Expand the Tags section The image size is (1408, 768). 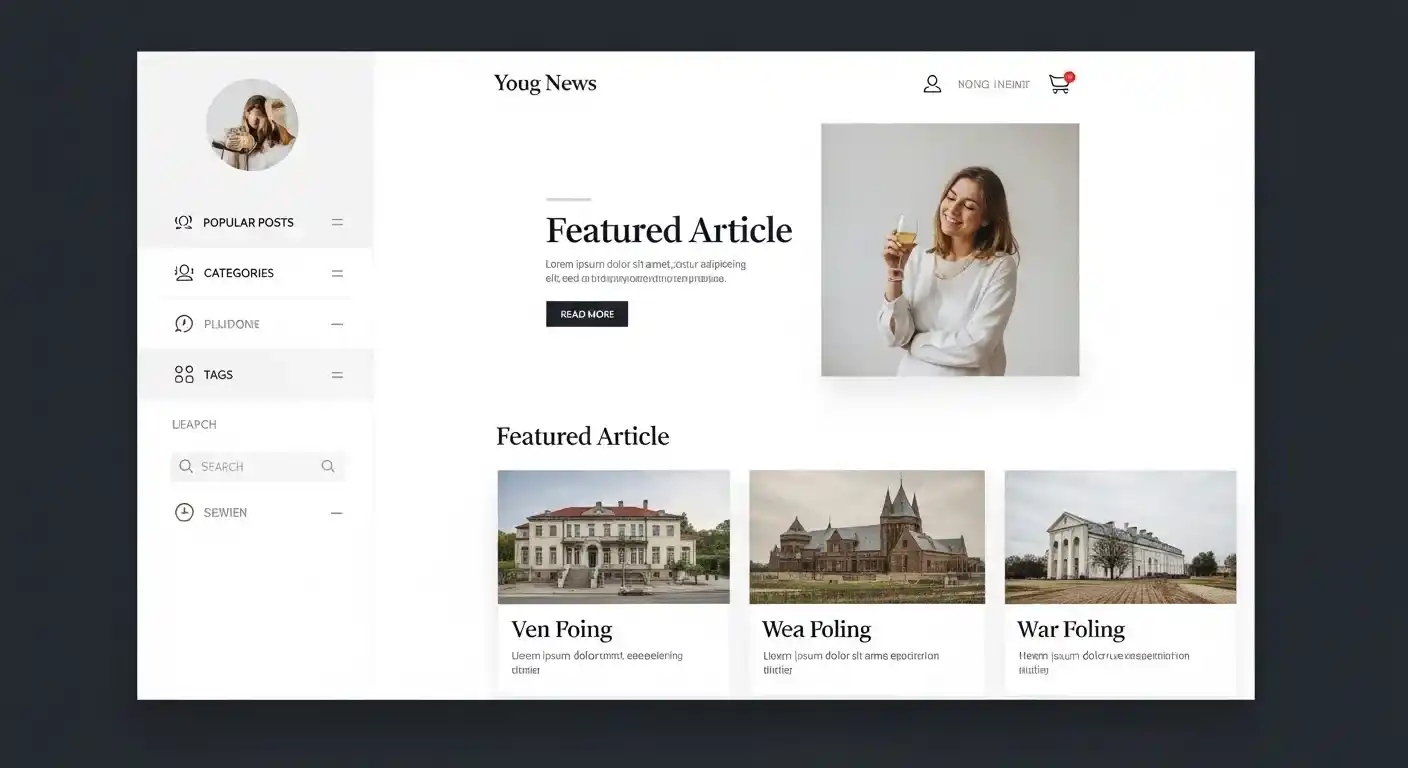(337, 375)
